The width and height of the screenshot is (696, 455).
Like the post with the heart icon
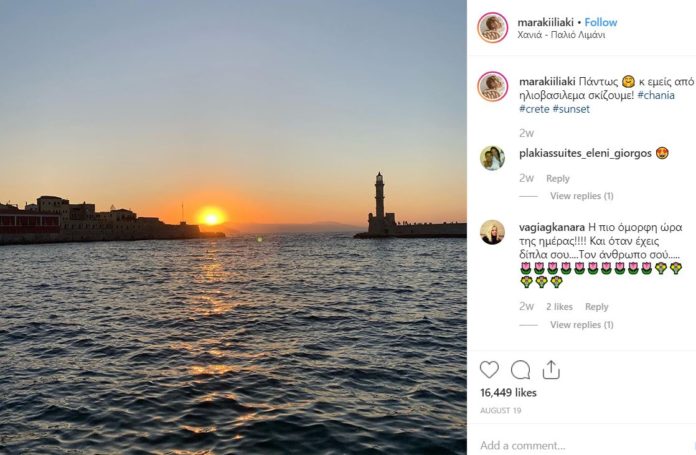pos(489,370)
